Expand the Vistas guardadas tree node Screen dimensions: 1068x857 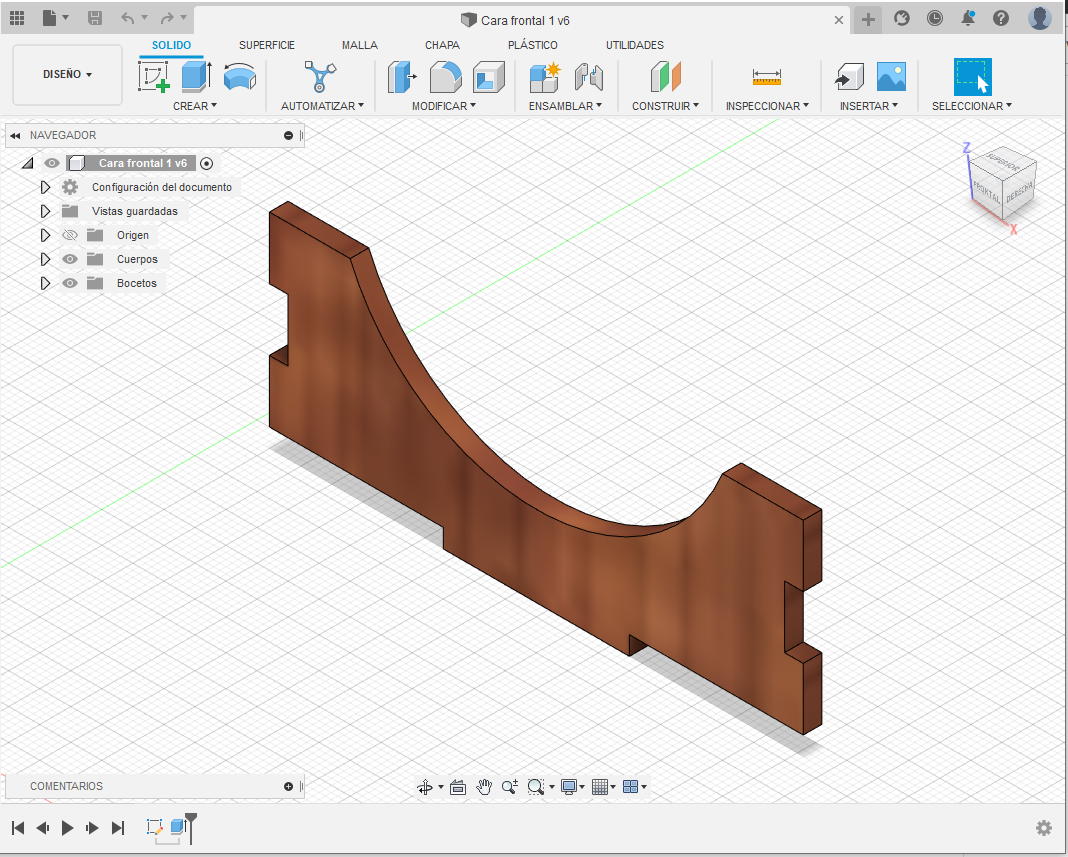45,211
